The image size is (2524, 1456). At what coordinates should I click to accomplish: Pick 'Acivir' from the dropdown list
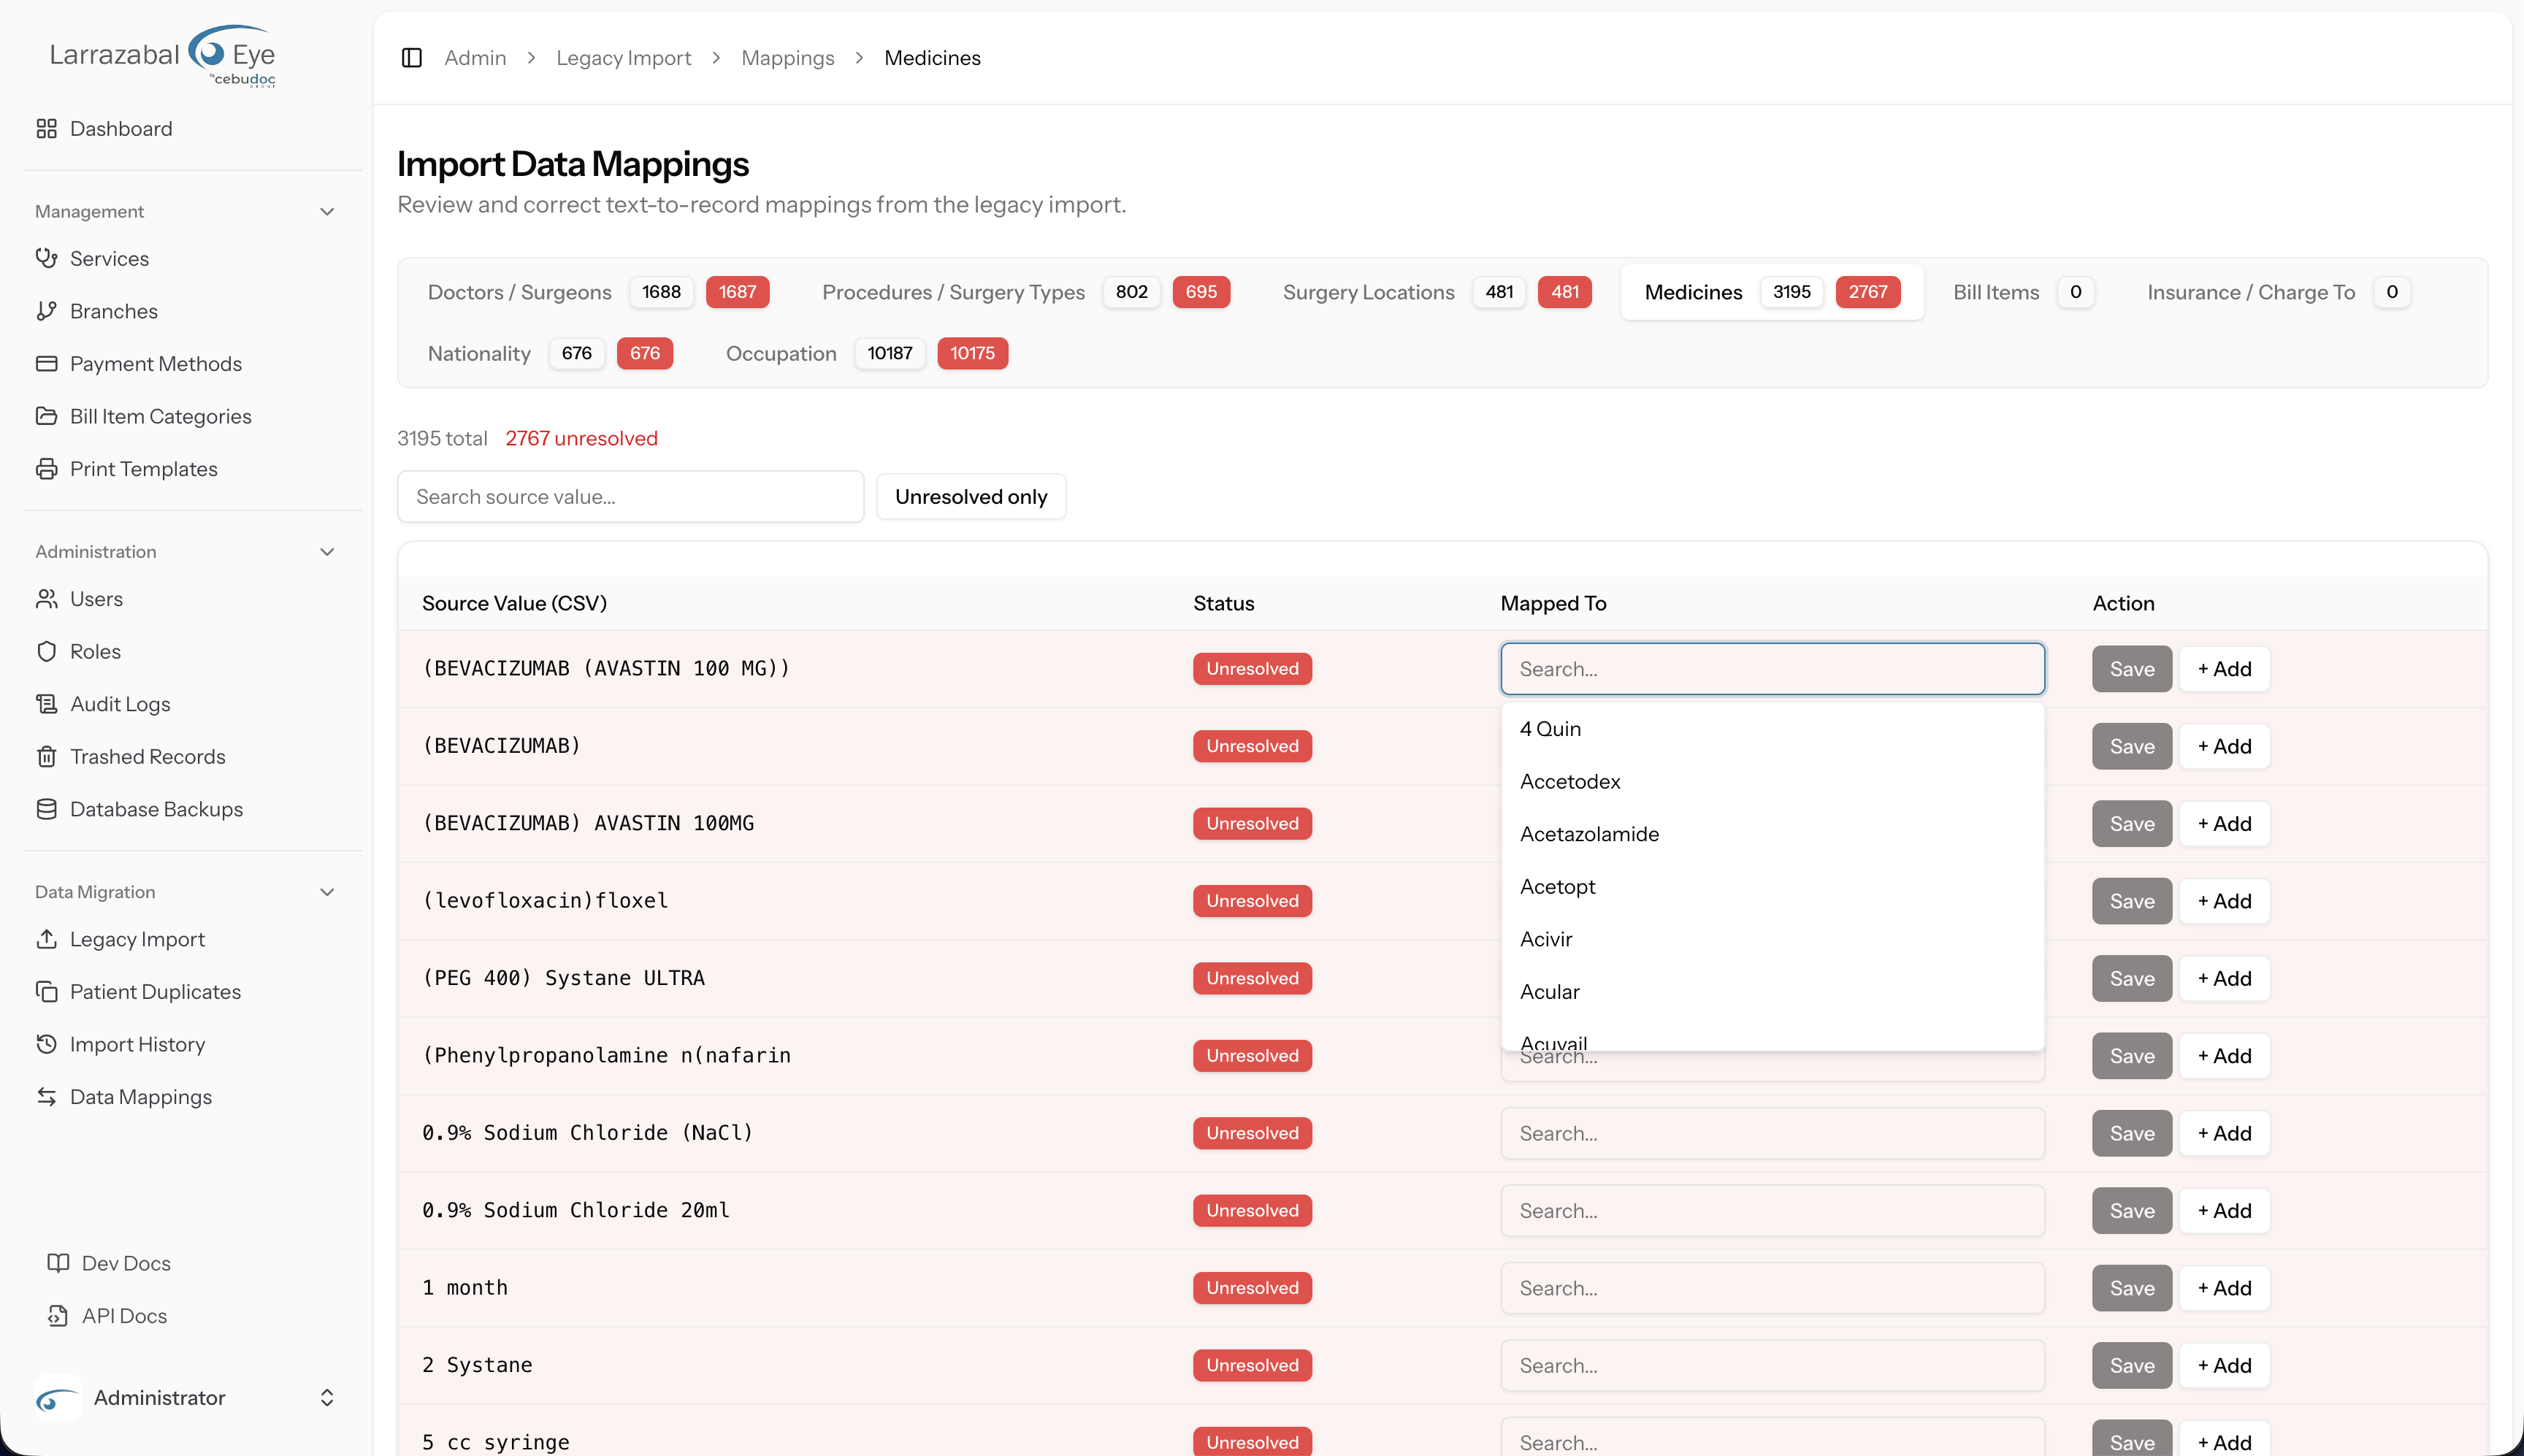pyautogui.click(x=1772, y=939)
